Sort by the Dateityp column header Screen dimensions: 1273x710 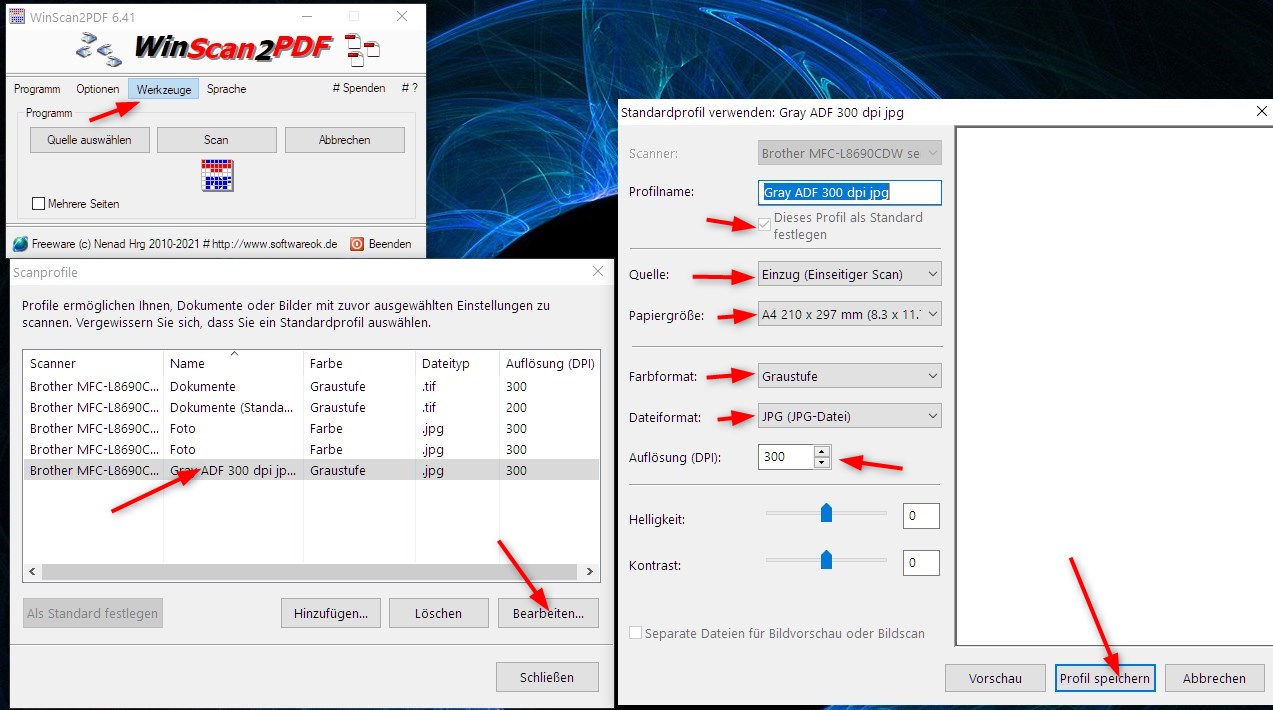456,364
